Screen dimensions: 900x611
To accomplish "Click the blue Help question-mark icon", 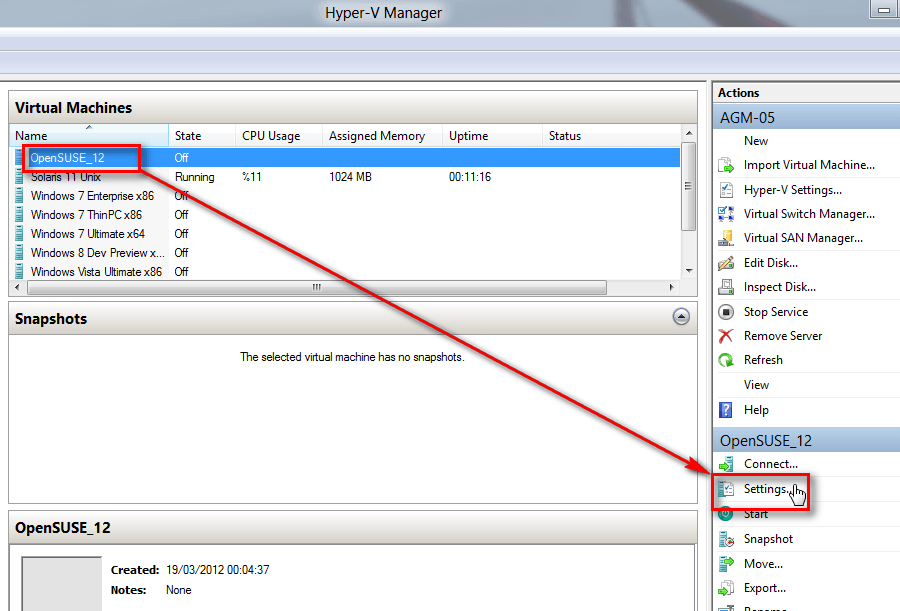I will point(726,410).
